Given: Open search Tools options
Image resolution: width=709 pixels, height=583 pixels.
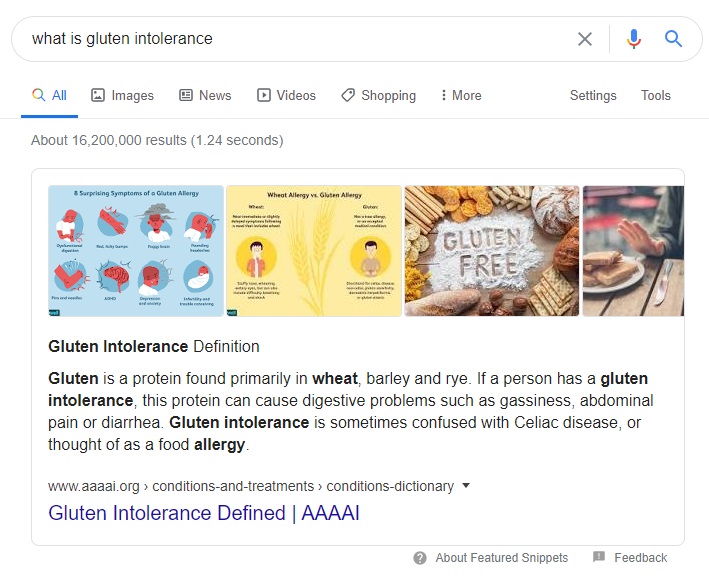Looking at the screenshot, I should [x=656, y=95].
